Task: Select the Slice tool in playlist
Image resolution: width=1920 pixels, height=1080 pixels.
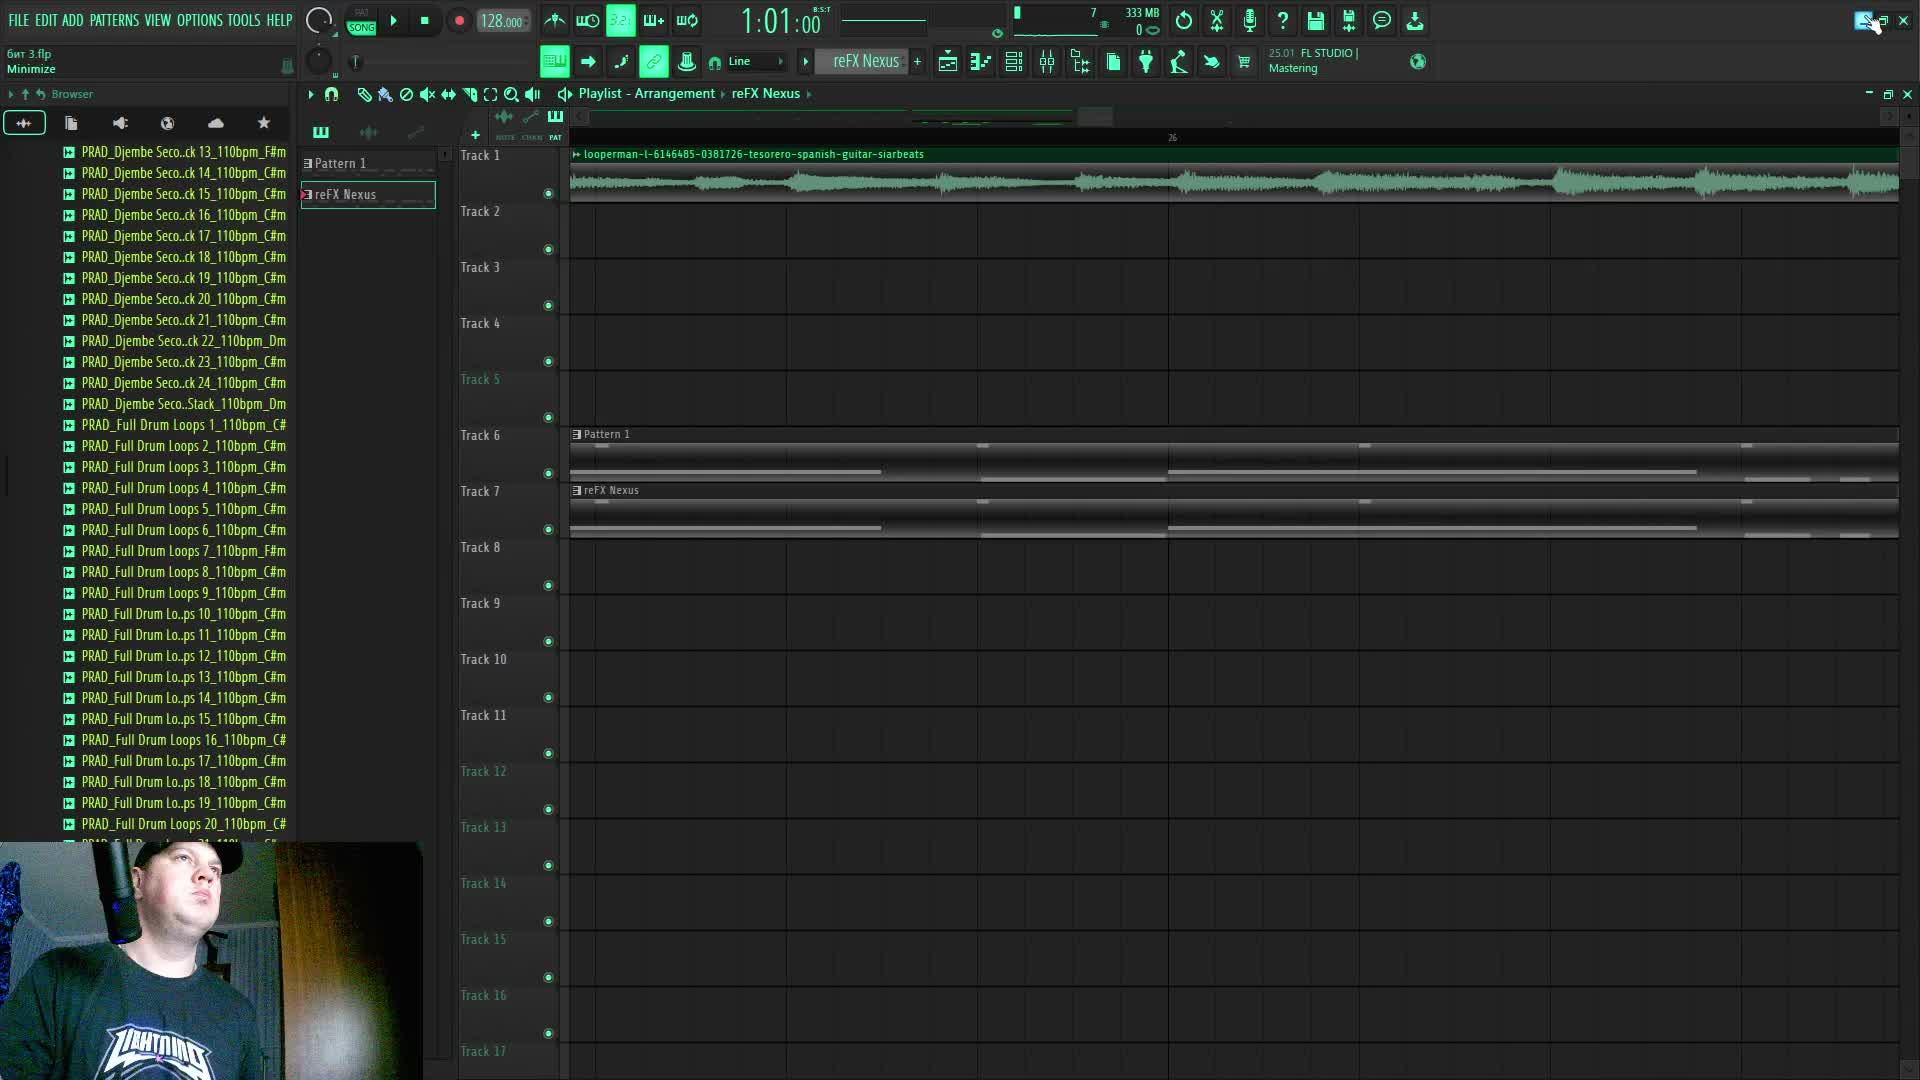Action: [x=469, y=94]
